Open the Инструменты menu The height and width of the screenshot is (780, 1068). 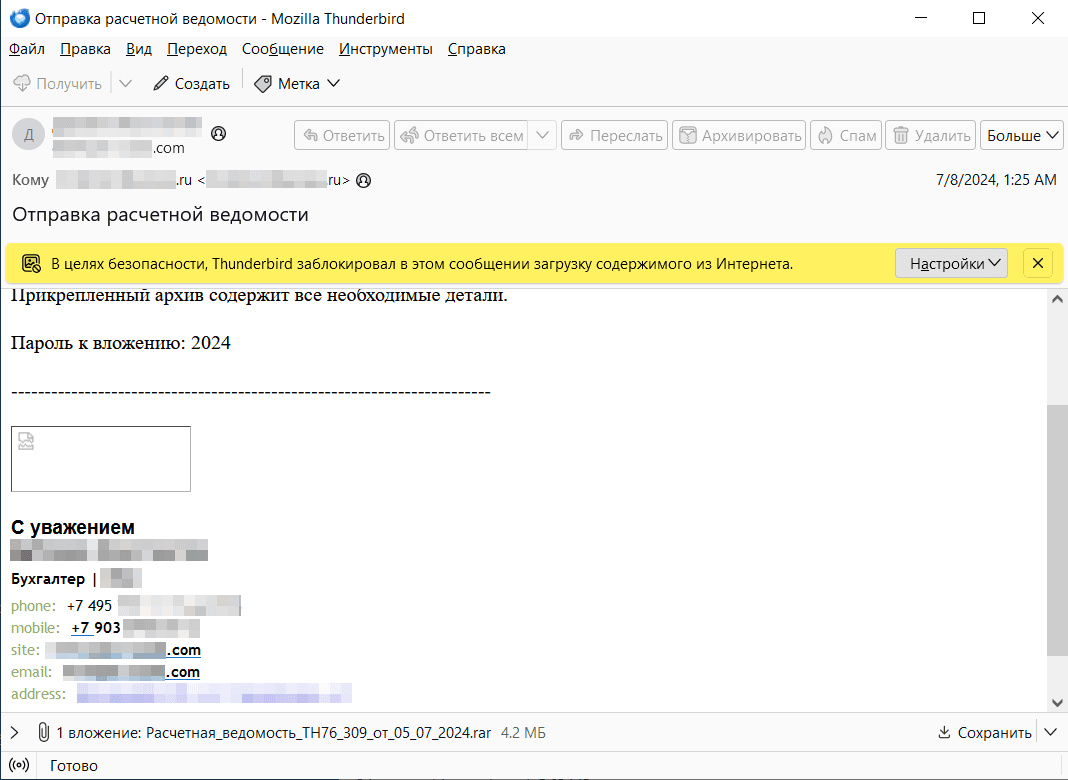385,49
